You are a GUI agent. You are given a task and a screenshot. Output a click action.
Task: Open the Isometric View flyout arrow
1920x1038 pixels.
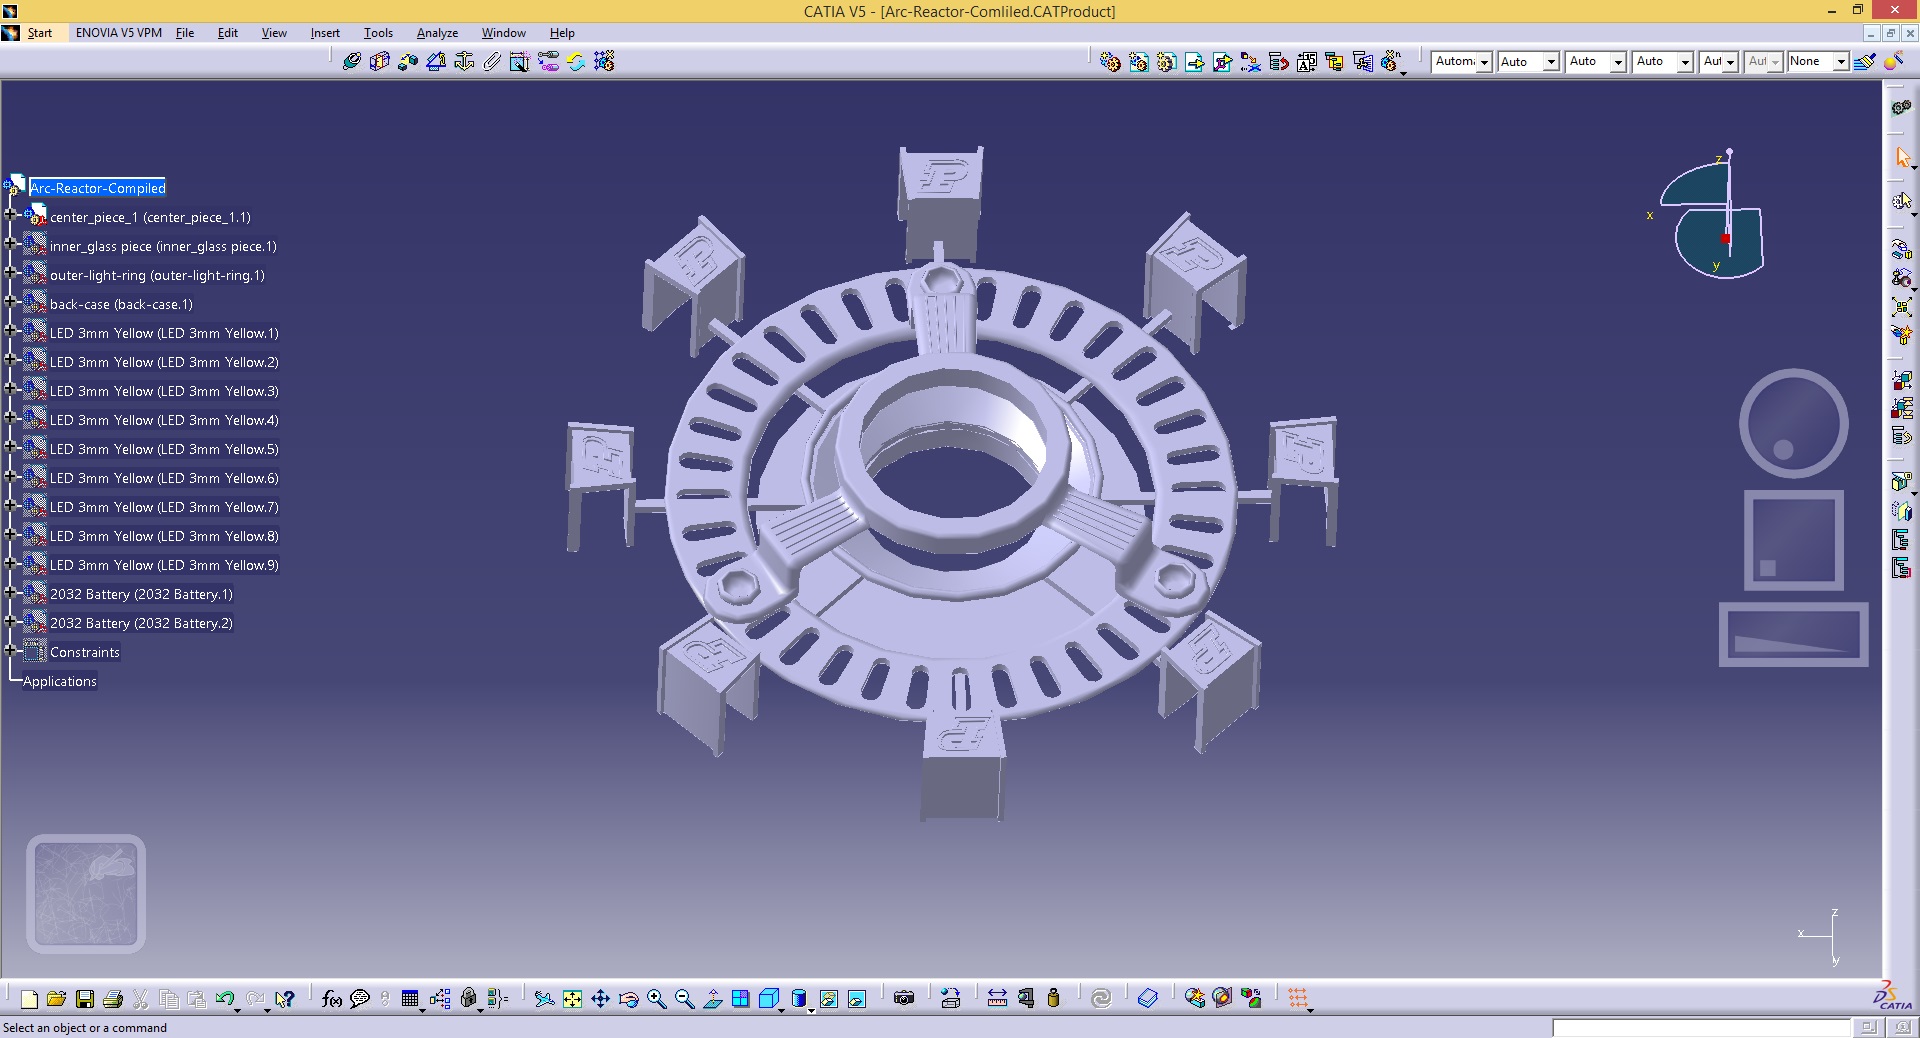click(783, 1010)
